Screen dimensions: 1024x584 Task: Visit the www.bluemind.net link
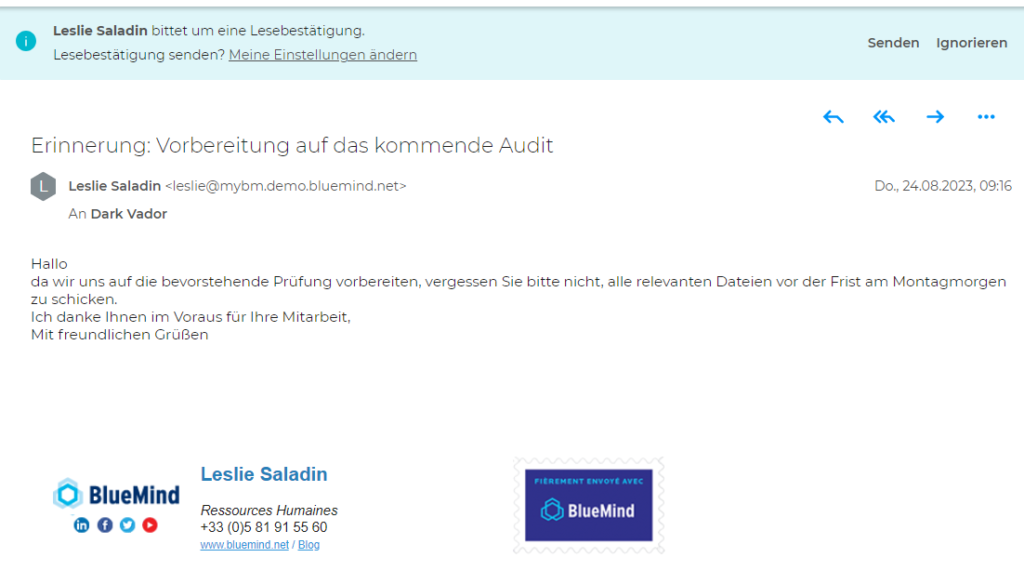click(244, 545)
